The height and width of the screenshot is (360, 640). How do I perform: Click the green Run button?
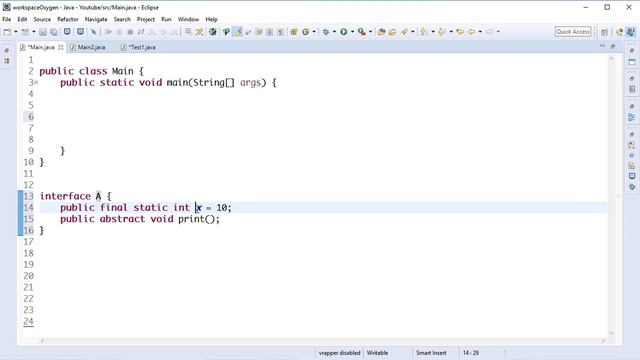[344, 32]
